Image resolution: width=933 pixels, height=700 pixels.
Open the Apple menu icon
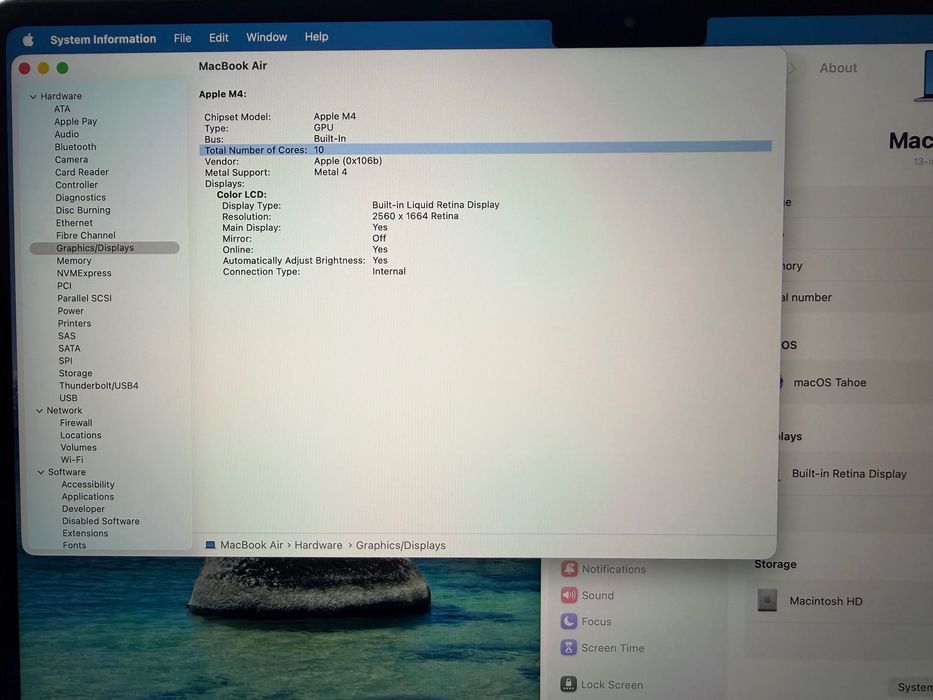point(27,40)
